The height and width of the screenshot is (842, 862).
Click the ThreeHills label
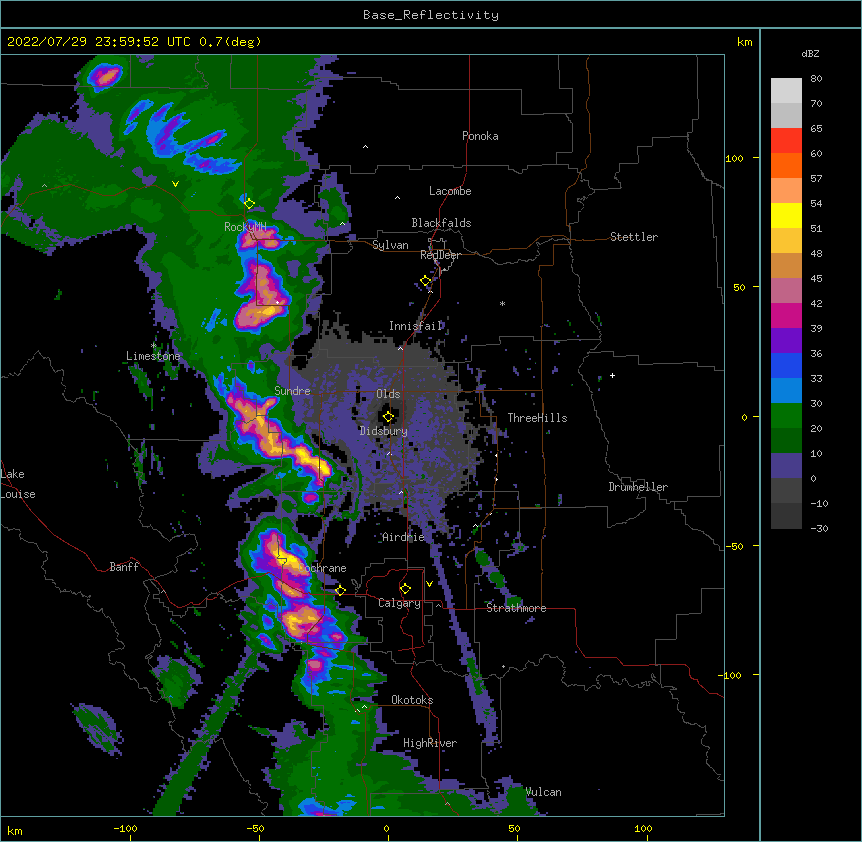click(x=537, y=418)
